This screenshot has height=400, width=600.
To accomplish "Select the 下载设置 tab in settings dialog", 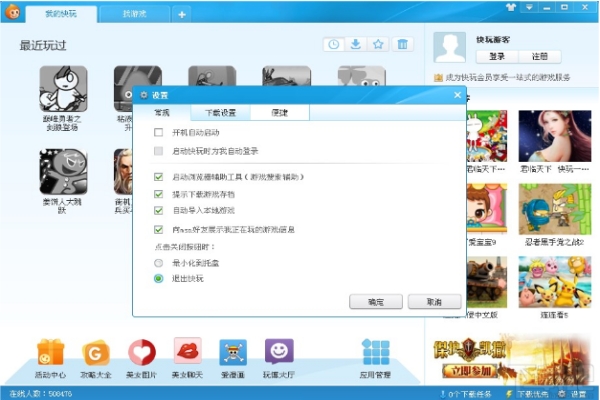I will coord(220,113).
